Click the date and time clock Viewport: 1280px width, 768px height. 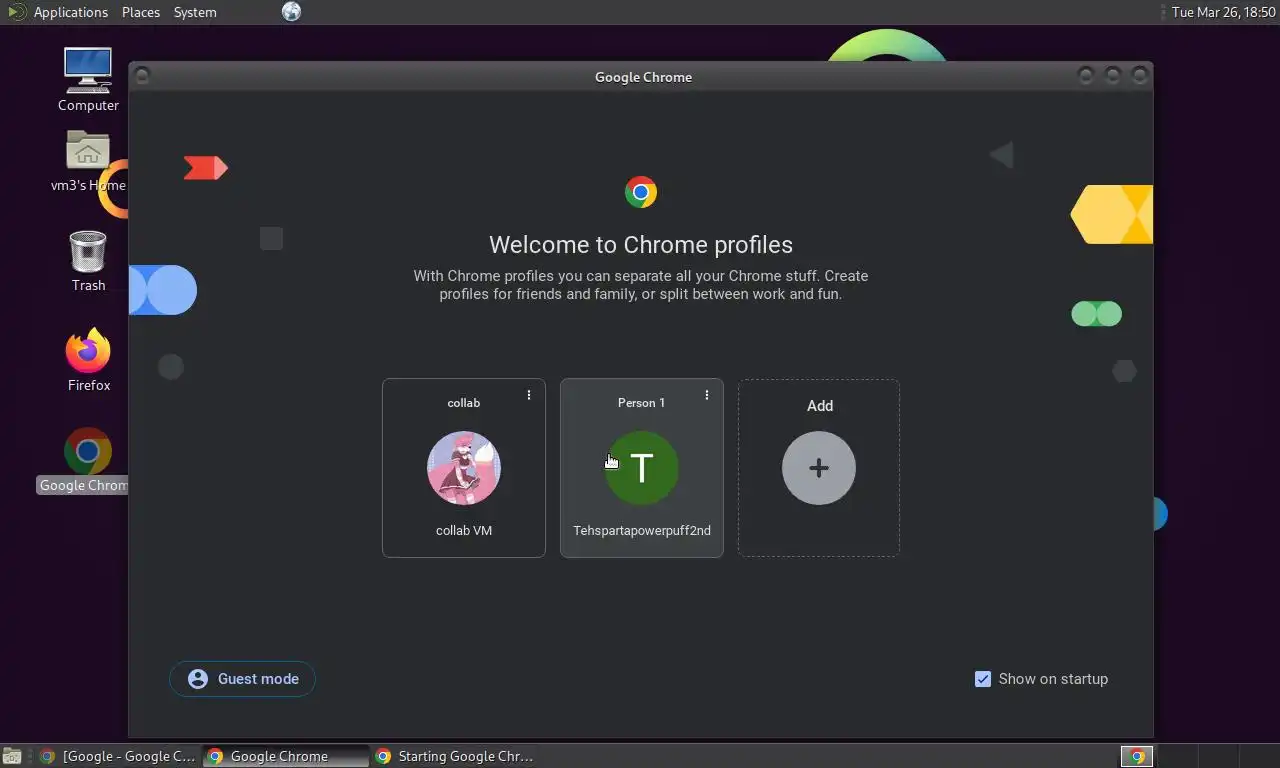click(x=1223, y=12)
